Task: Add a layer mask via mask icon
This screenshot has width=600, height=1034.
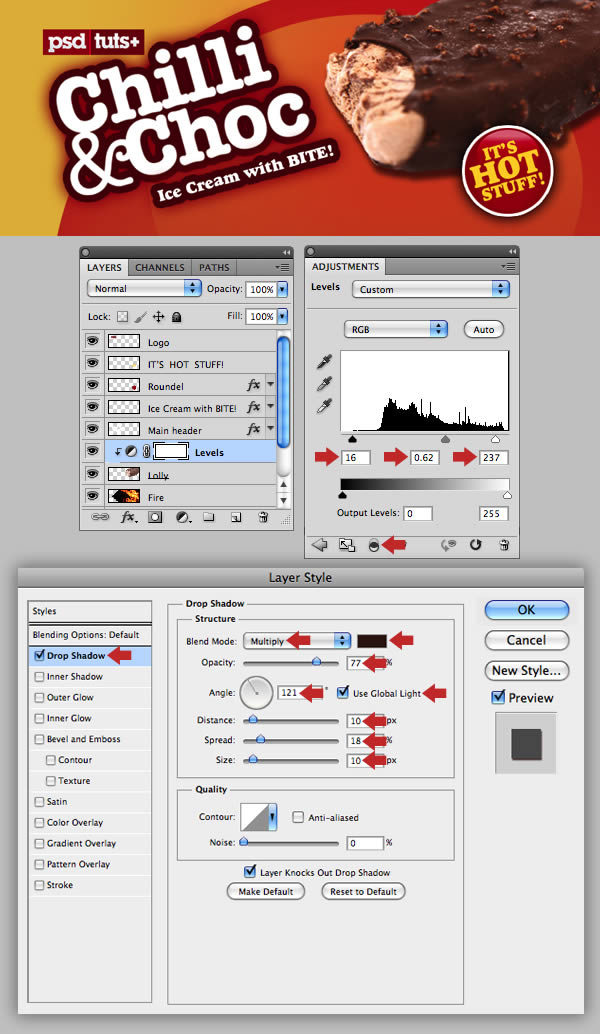Action: click(155, 517)
